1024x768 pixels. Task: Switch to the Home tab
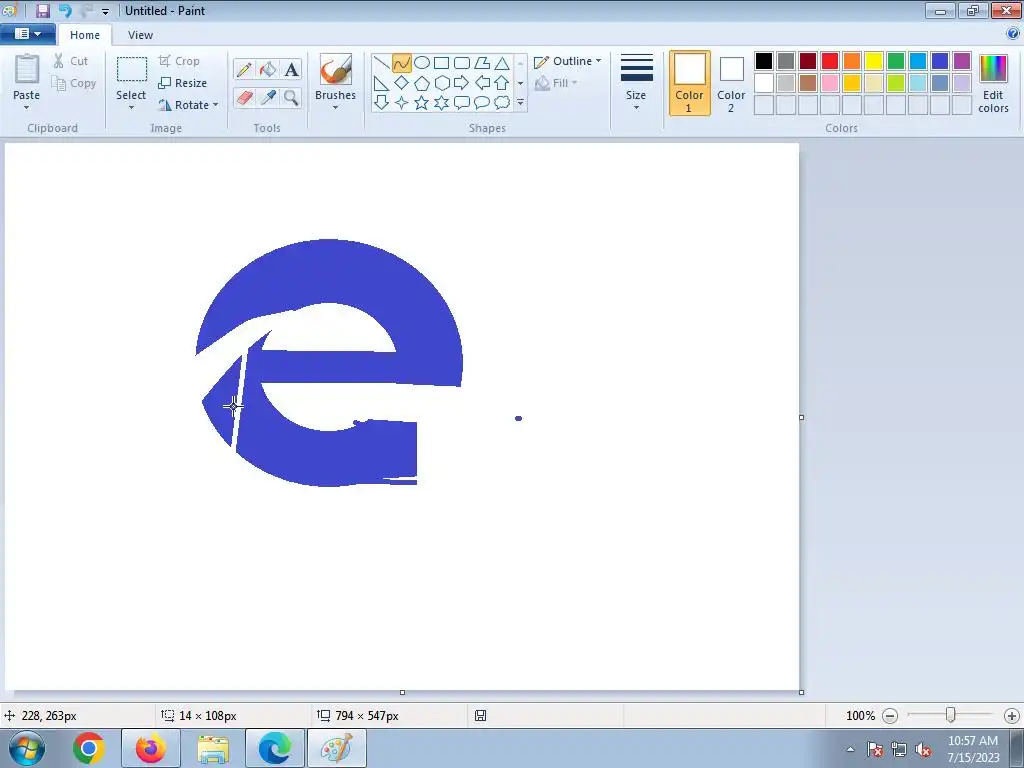pos(85,35)
